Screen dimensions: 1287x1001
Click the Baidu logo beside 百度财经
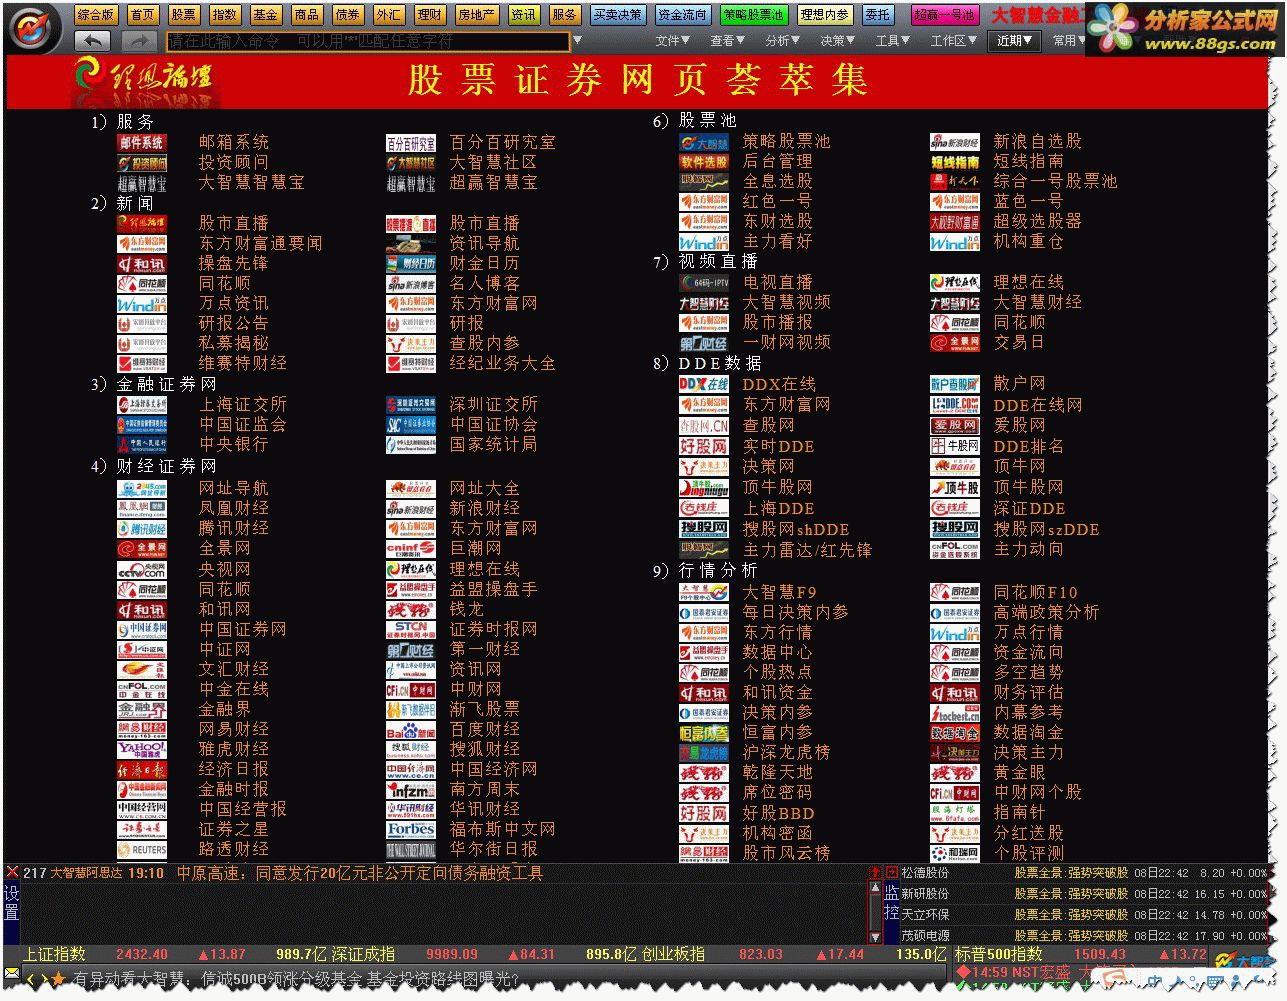(x=411, y=730)
